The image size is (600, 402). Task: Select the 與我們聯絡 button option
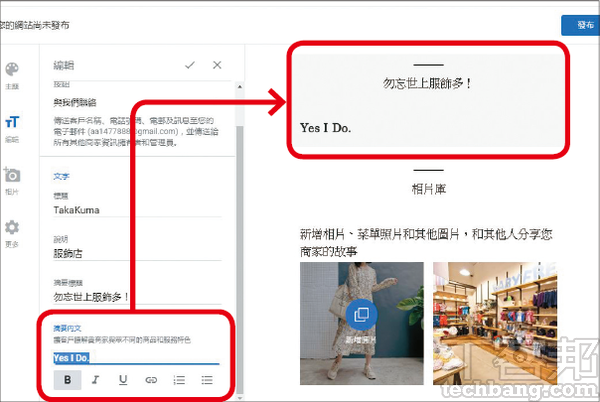tap(75, 103)
